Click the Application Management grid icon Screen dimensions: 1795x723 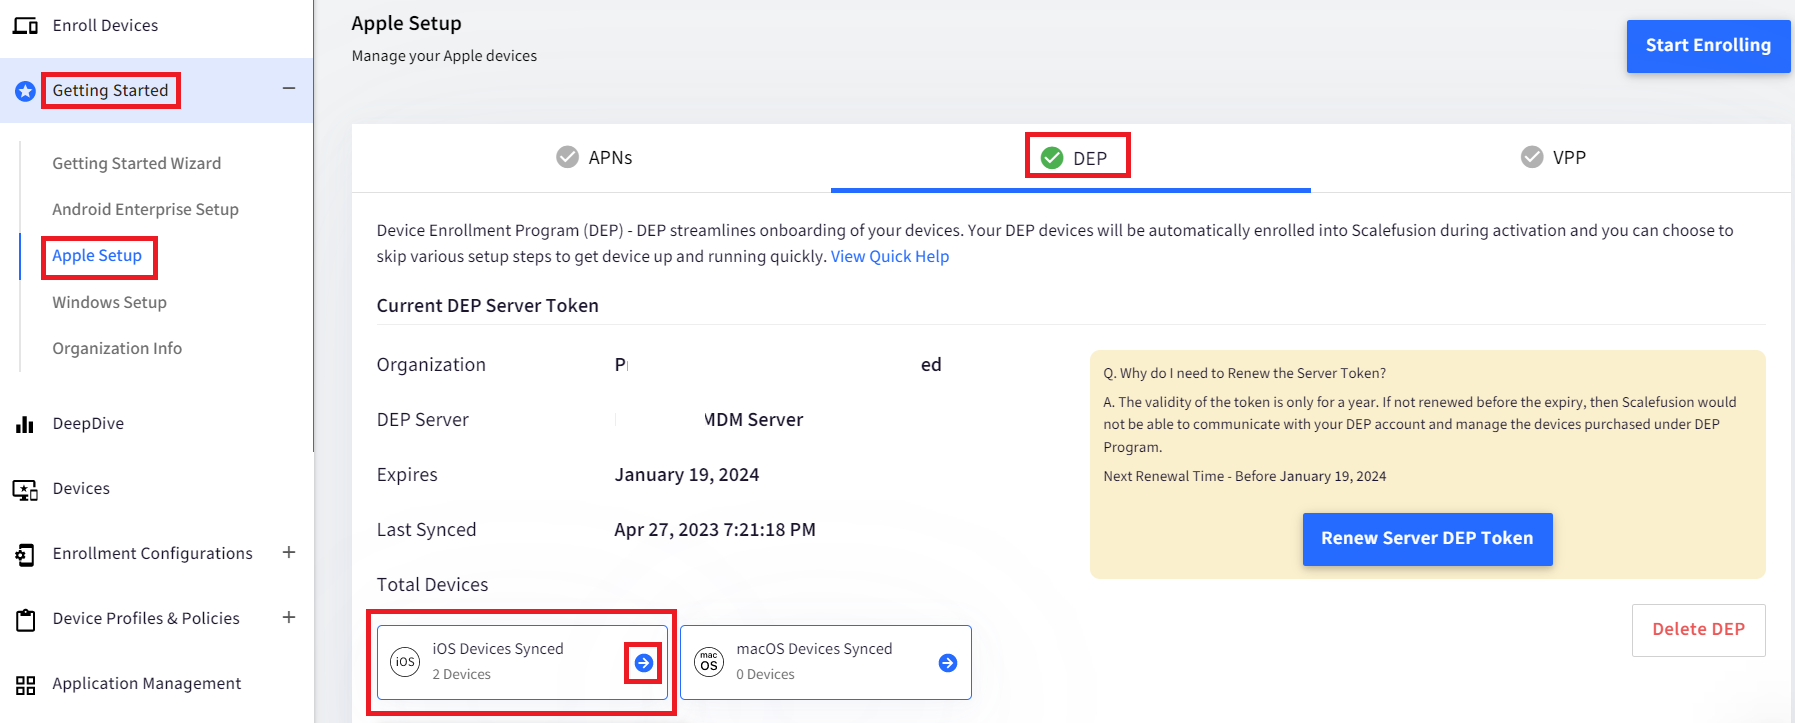coord(26,685)
